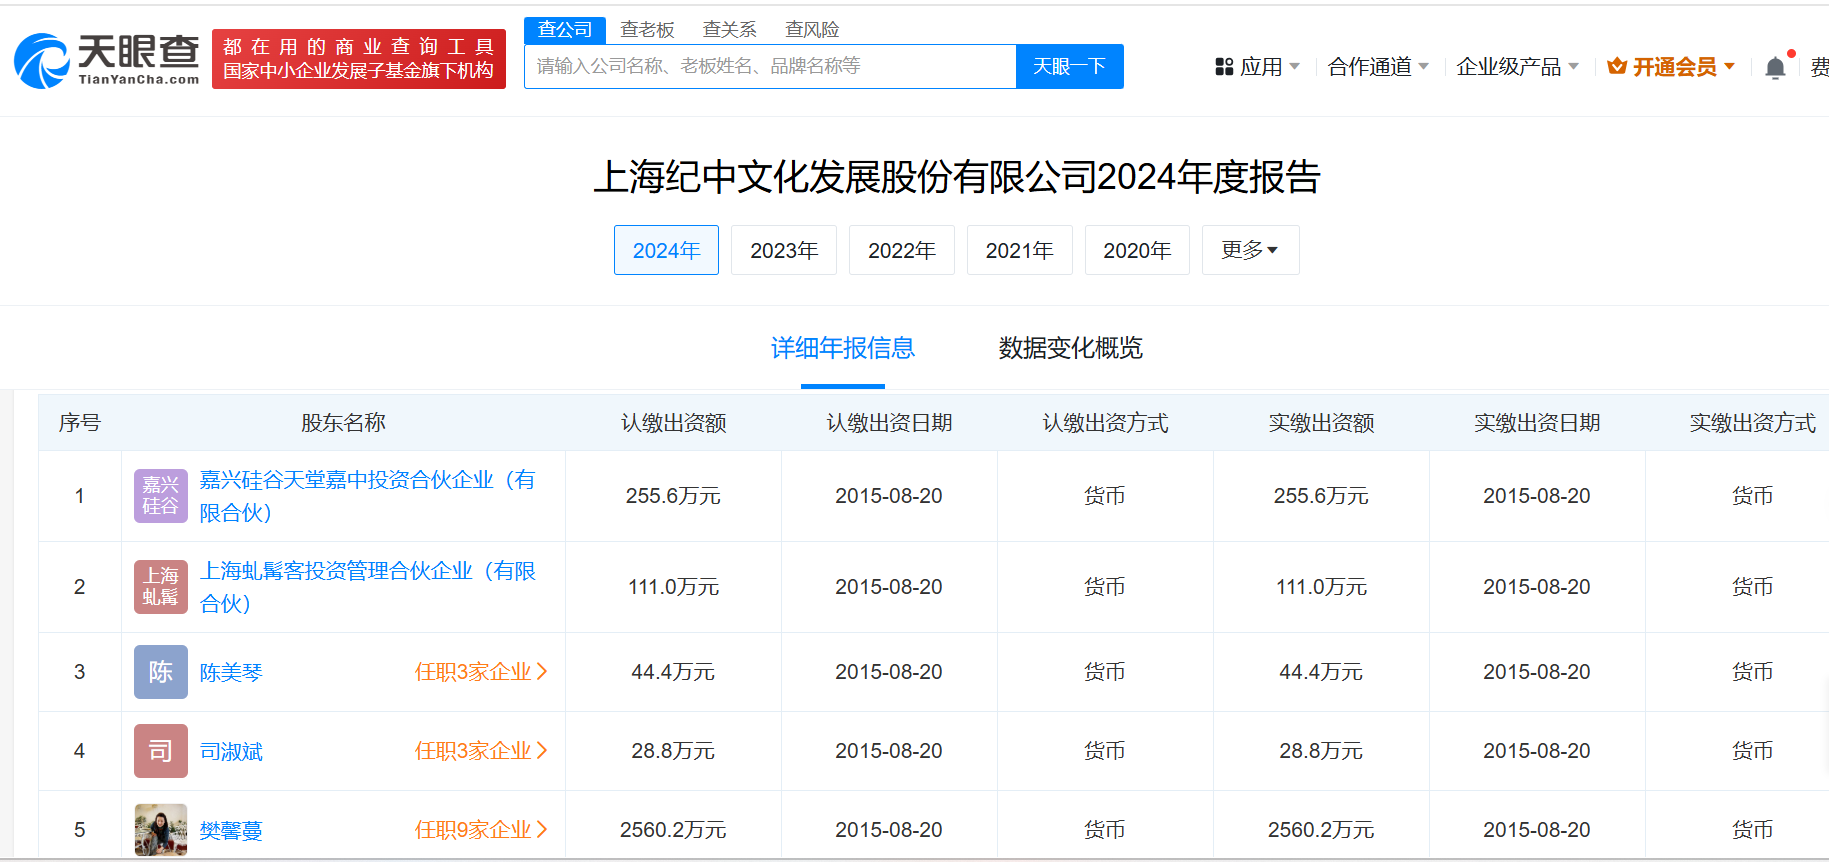The image size is (1829, 862).
Task: Click the TianYanCha logo
Action: (x=107, y=60)
